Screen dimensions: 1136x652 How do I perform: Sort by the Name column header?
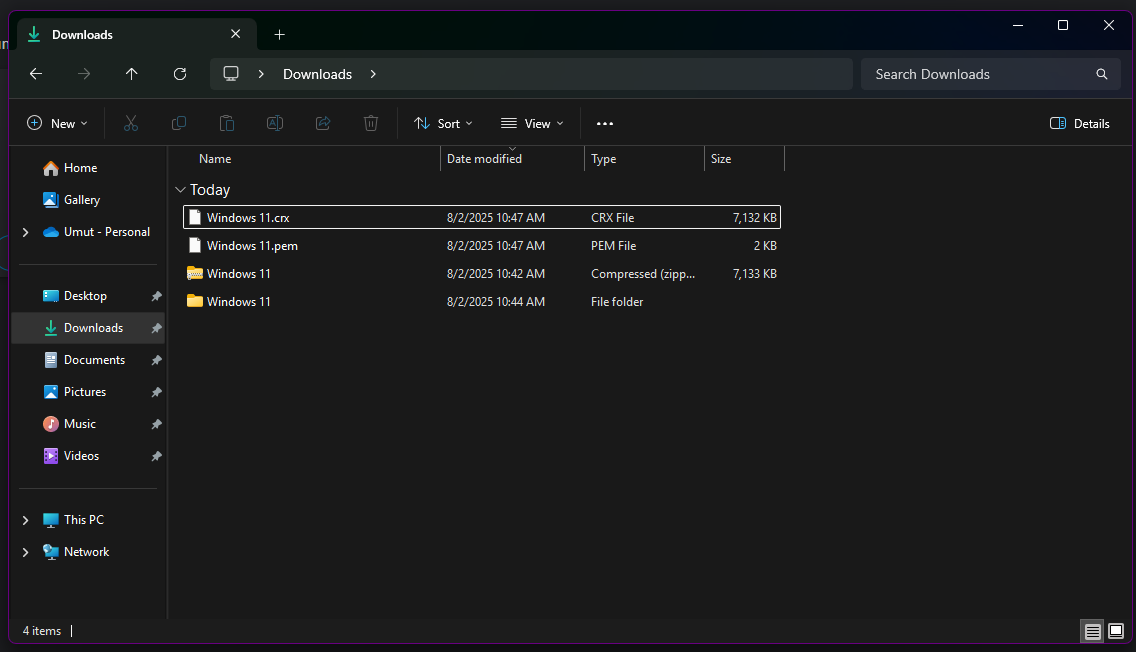pos(215,159)
